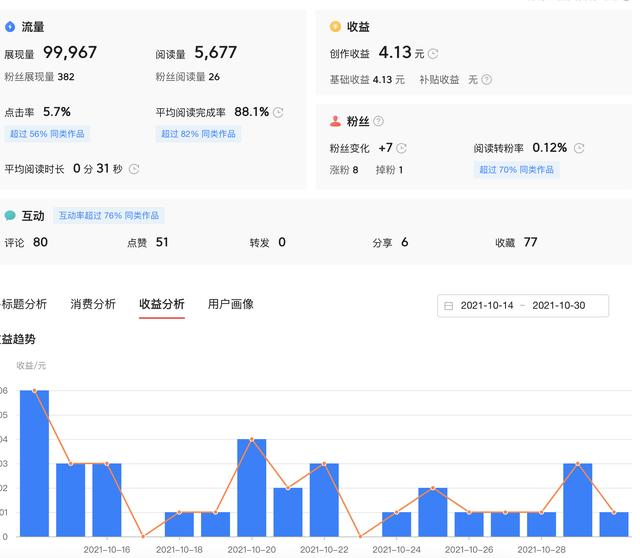Click the question mark icon next to 补贴收益

point(487,80)
